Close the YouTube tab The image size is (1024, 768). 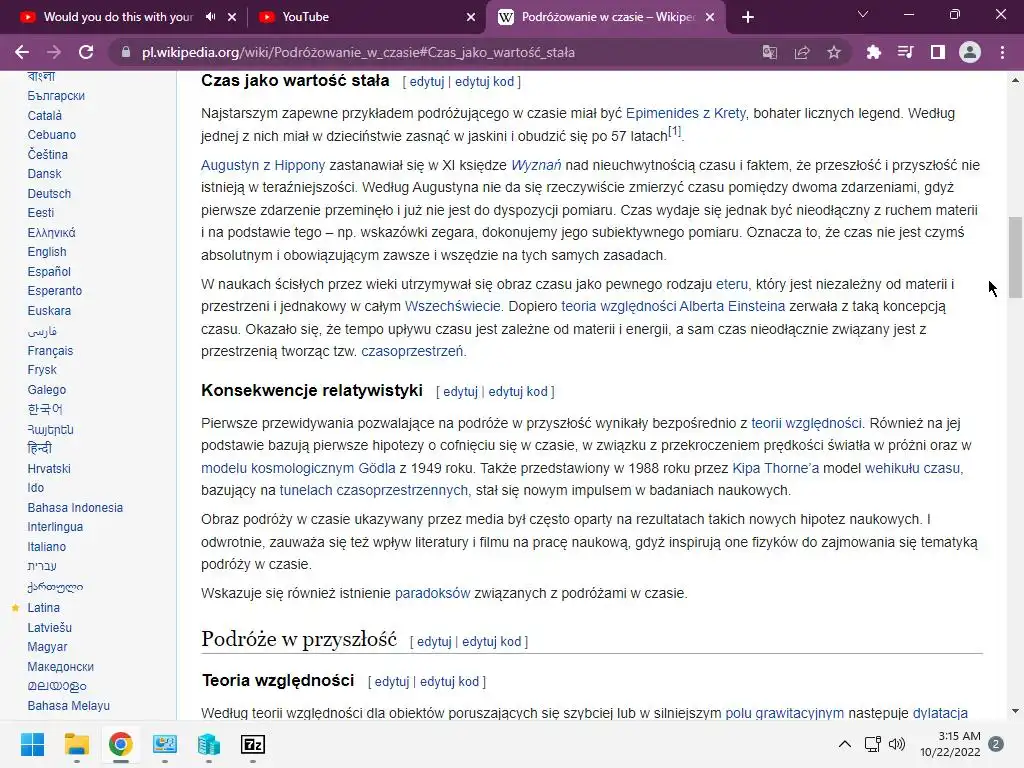471,17
